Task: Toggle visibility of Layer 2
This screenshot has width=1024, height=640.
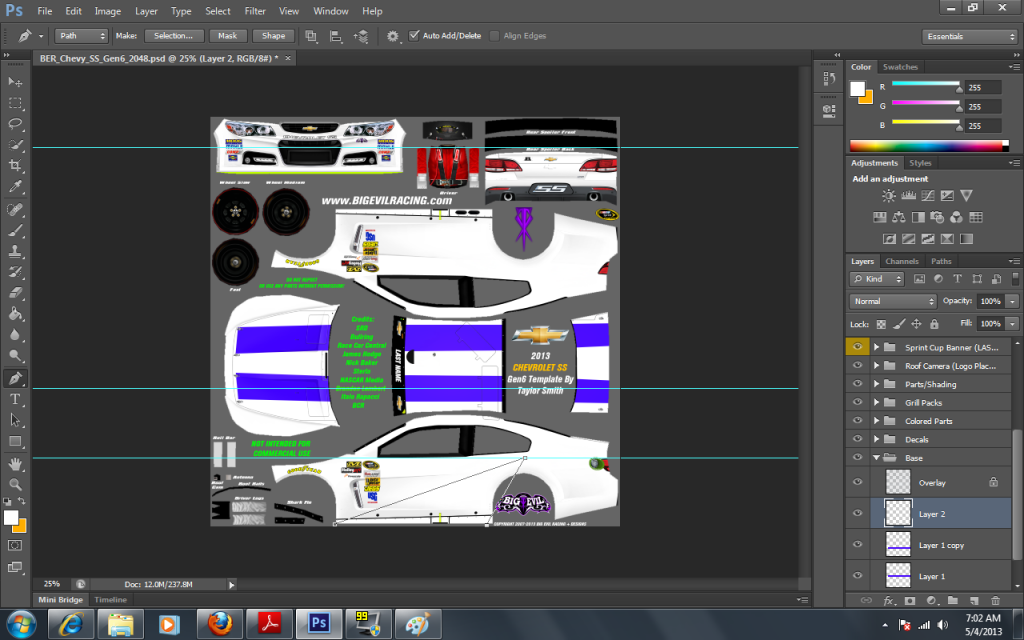Action: [857, 513]
